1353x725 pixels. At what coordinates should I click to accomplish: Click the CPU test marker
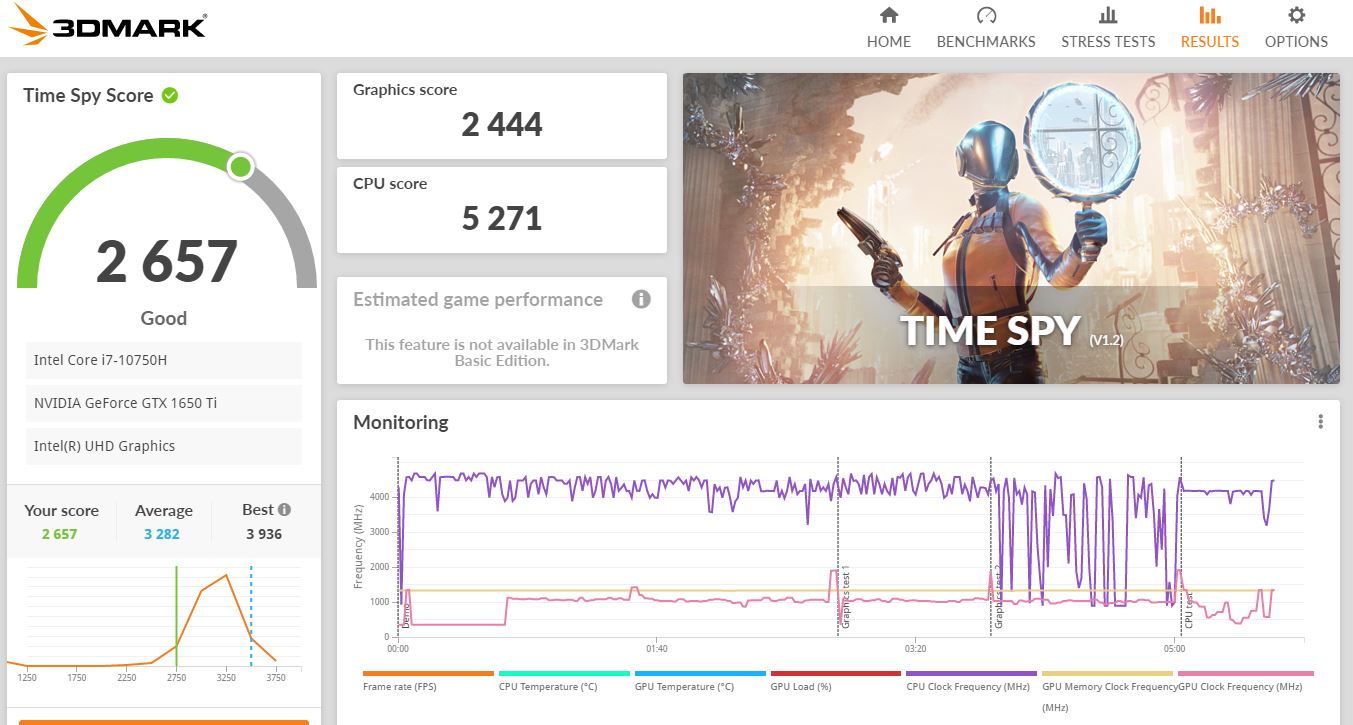click(x=1189, y=610)
